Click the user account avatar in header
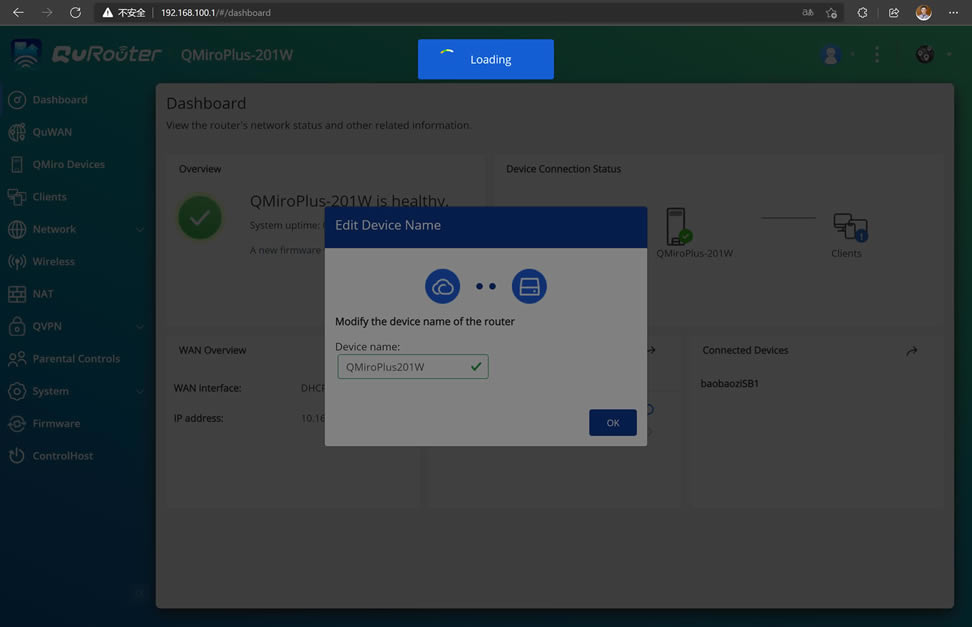Viewport: 972px width, 627px height. click(831, 55)
